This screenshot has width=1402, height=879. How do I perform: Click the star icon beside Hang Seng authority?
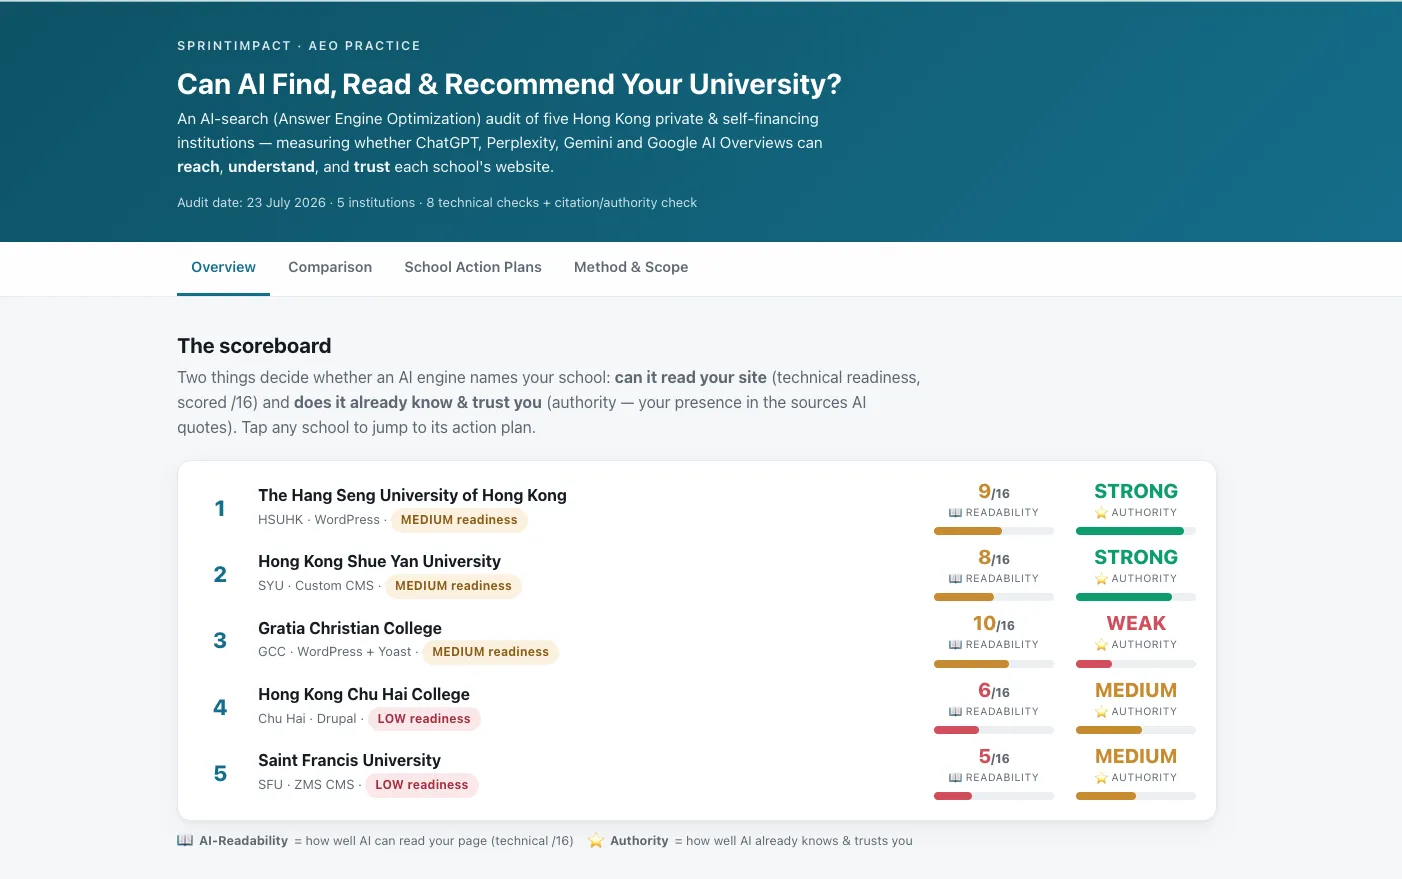point(1101,513)
